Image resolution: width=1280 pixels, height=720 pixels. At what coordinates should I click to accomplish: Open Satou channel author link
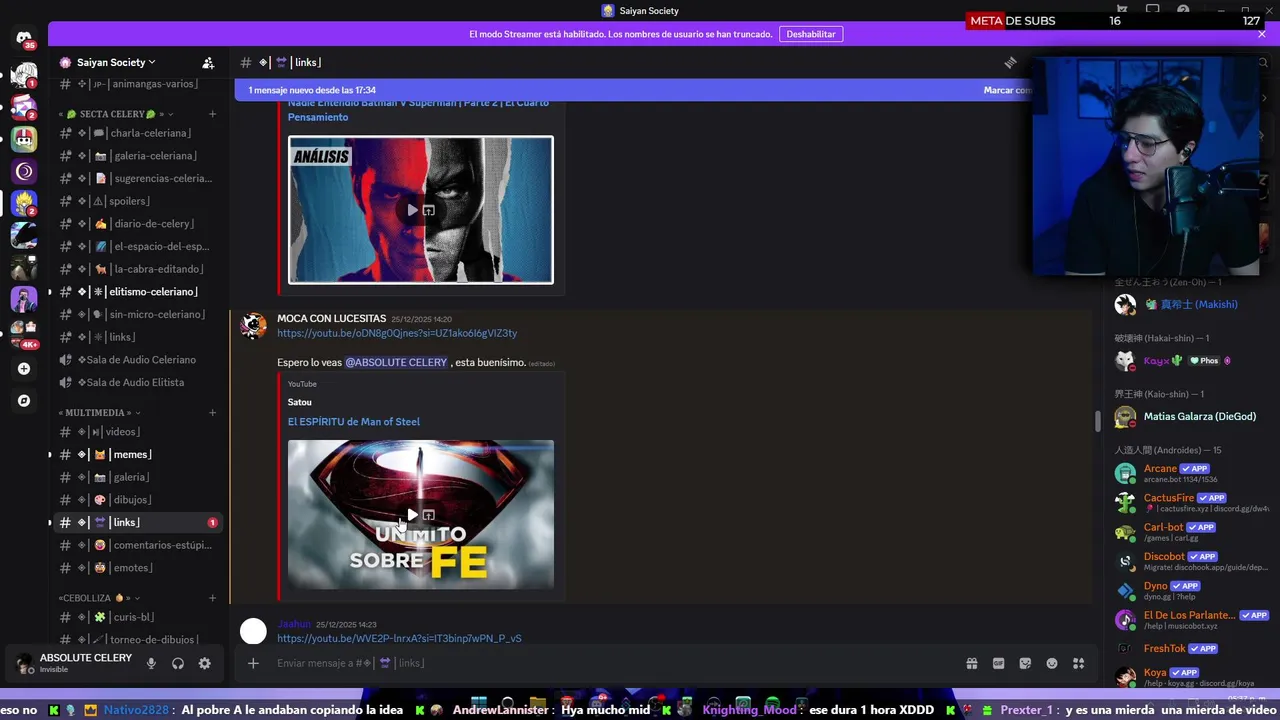[300, 402]
